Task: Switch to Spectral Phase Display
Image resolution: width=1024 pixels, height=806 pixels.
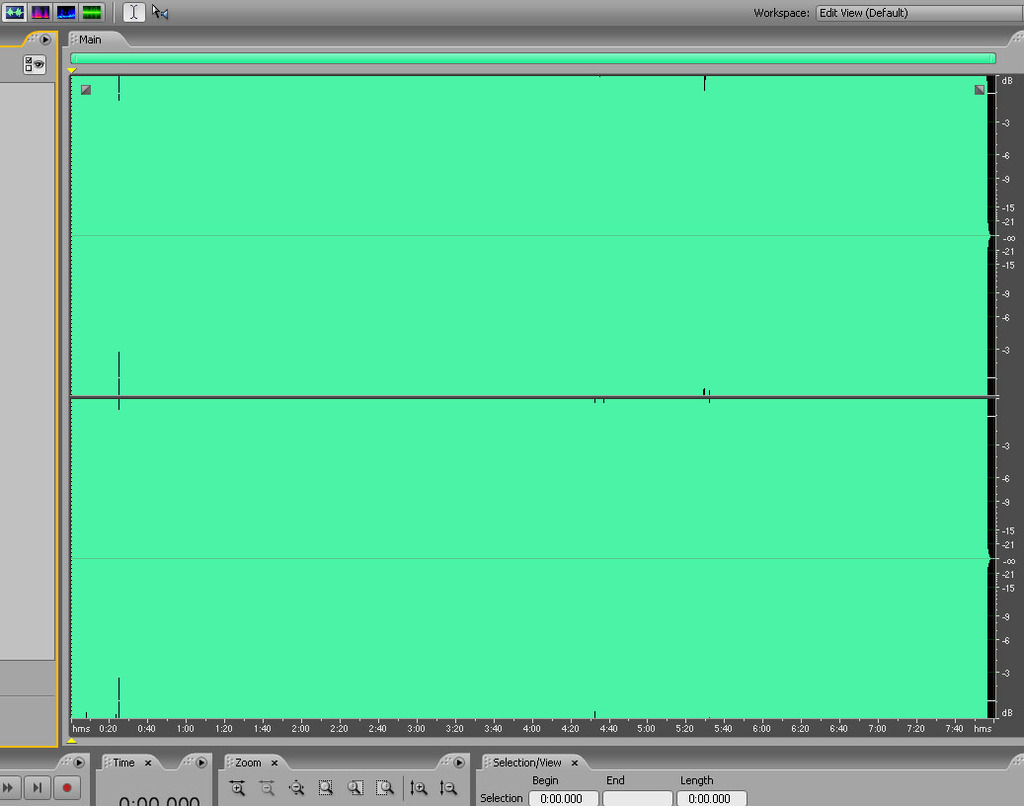Action: coord(92,12)
